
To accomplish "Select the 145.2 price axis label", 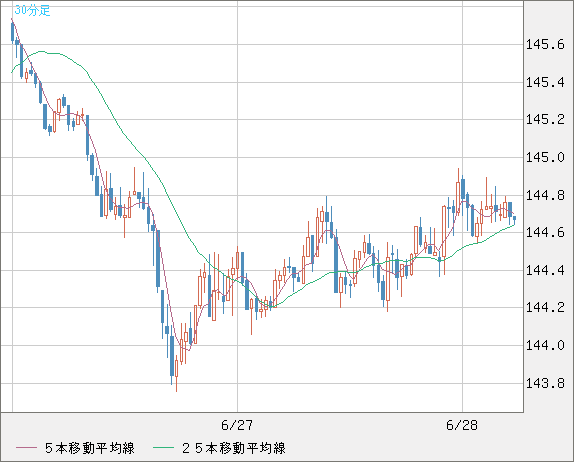I will coord(545,119).
